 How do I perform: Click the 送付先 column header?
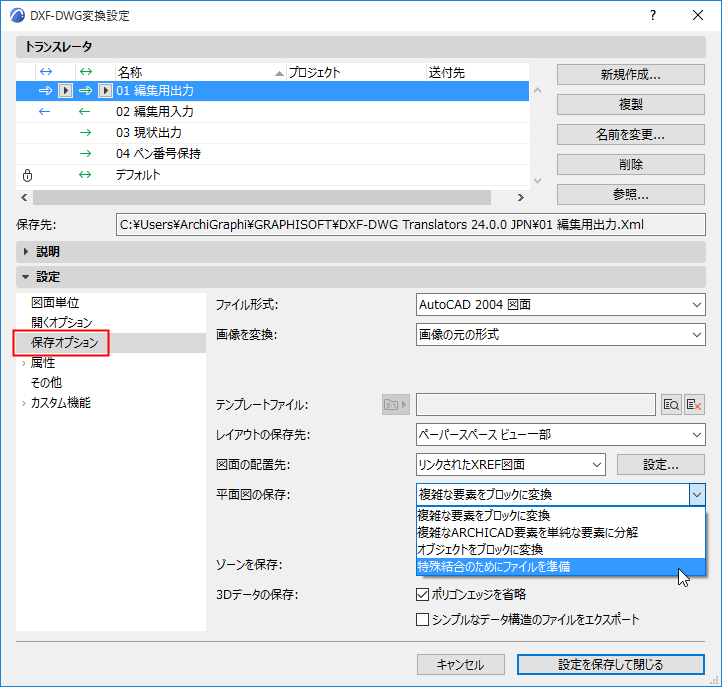click(x=477, y=72)
